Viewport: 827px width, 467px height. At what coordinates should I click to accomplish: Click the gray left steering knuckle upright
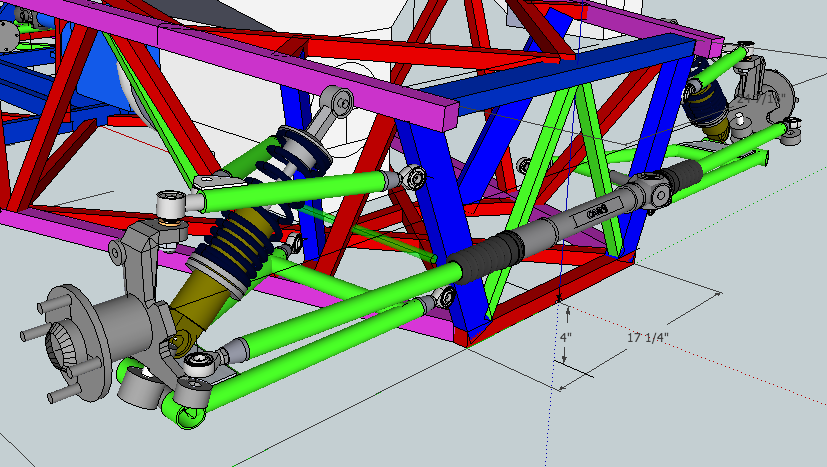pos(142,270)
